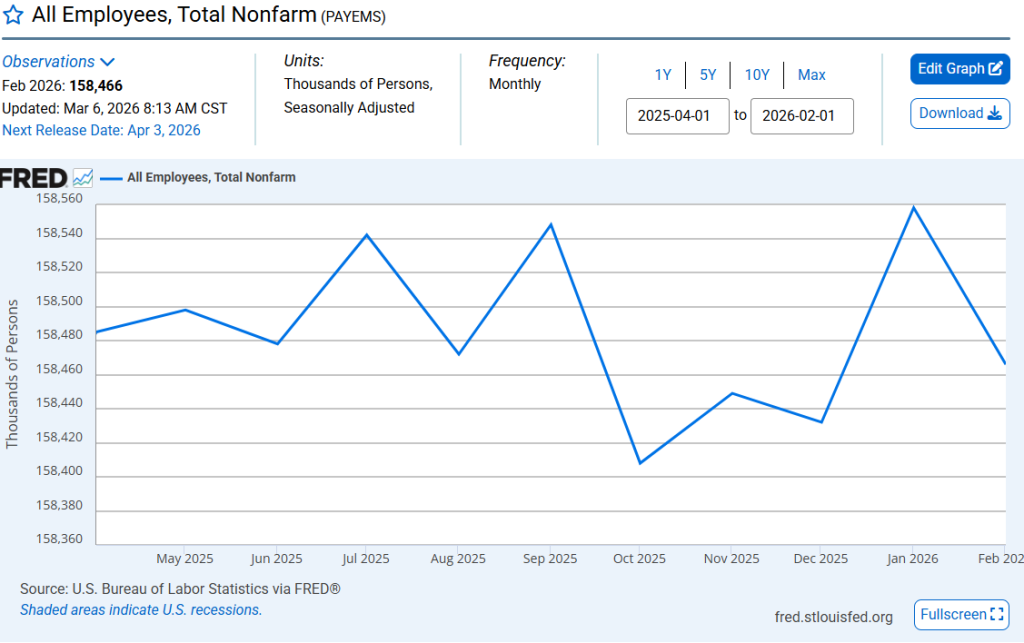Image resolution: width=1024 pixels, height=643 pixels.
Task: Click the blue legend line swatch
Action: pyautogui.click(x=111, y=178)
